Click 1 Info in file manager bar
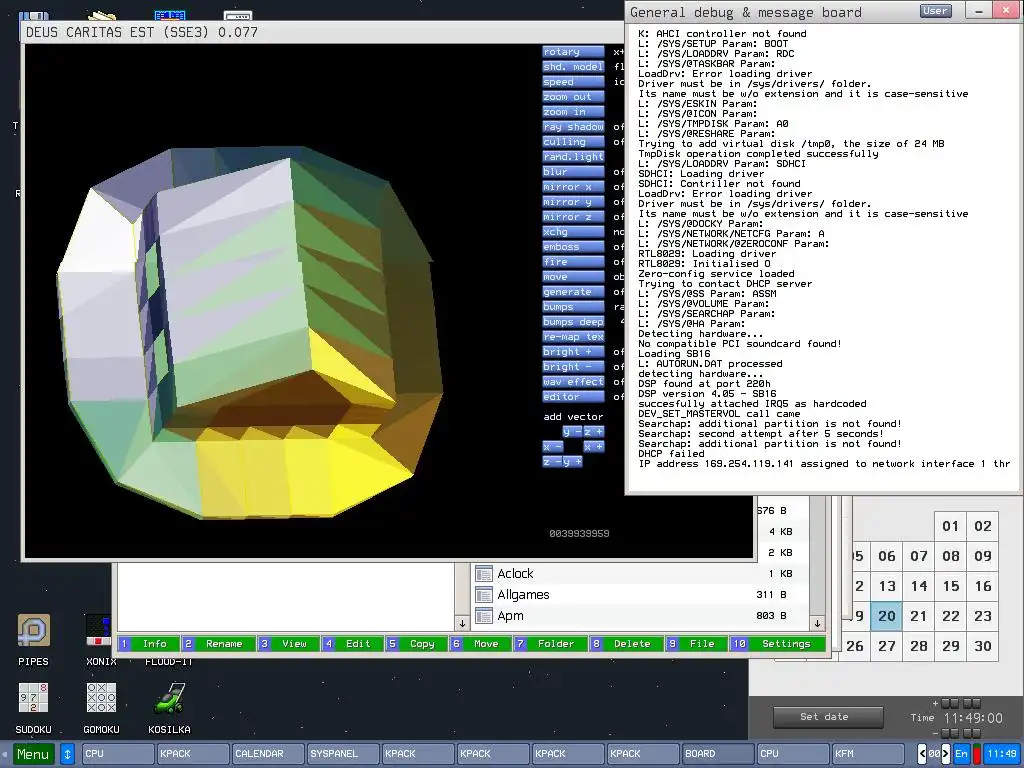The height and width of the screenshot is (768, 1024). tap(148, 644)
